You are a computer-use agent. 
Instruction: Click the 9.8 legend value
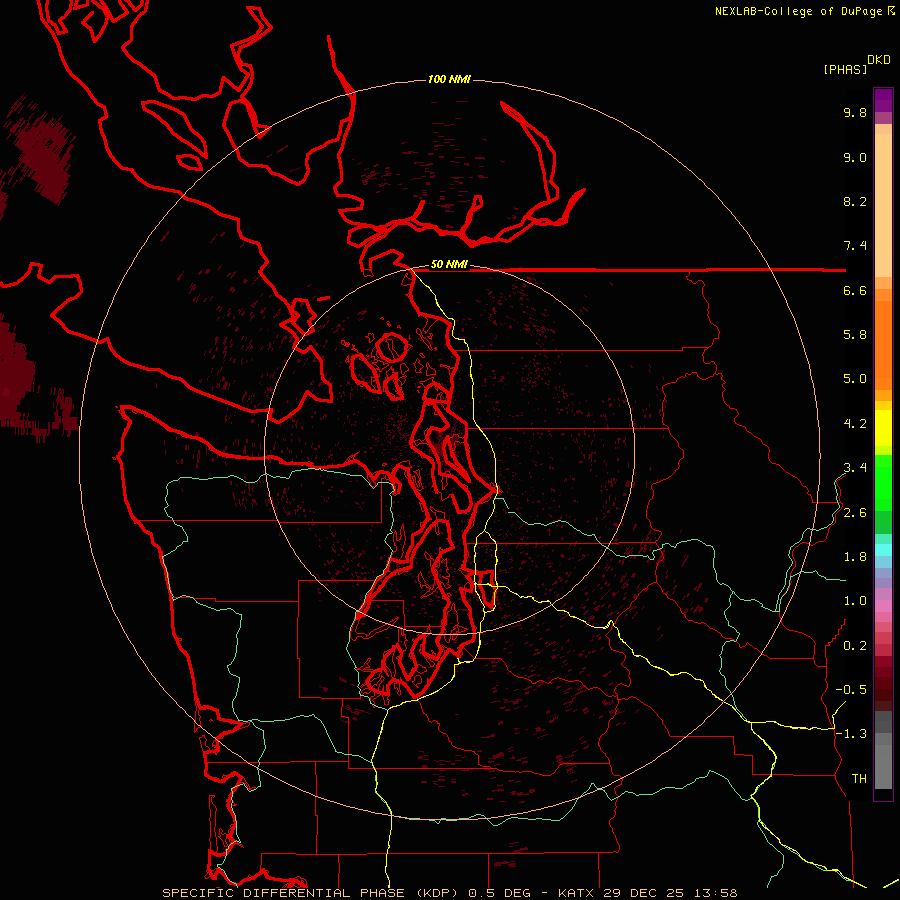(x=855, y=112)
